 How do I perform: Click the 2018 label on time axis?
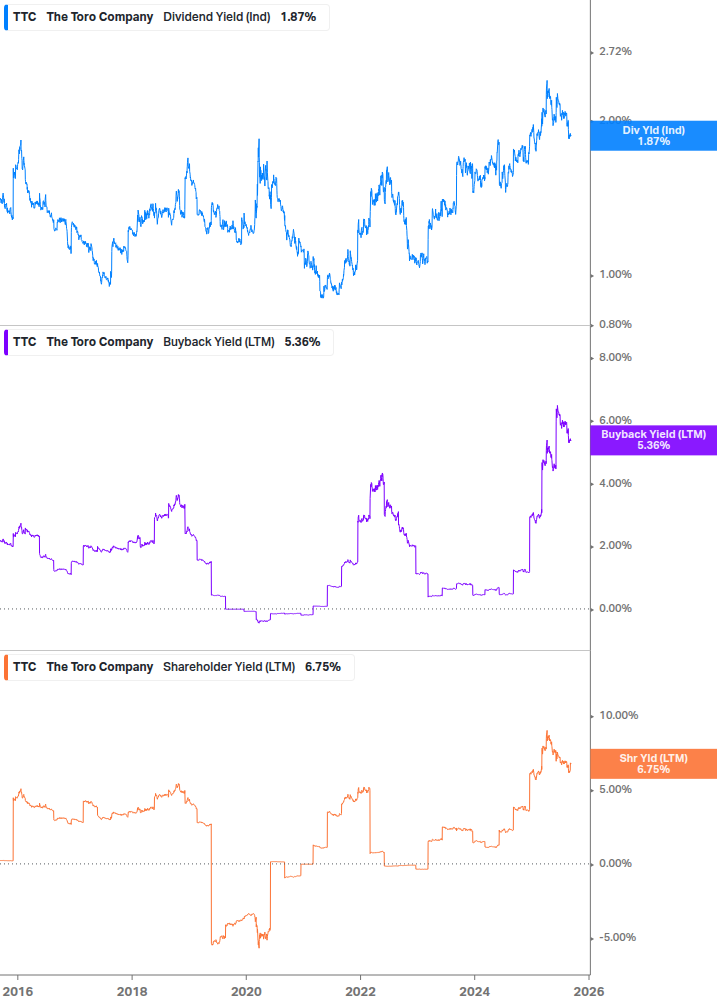pos(132,992)
